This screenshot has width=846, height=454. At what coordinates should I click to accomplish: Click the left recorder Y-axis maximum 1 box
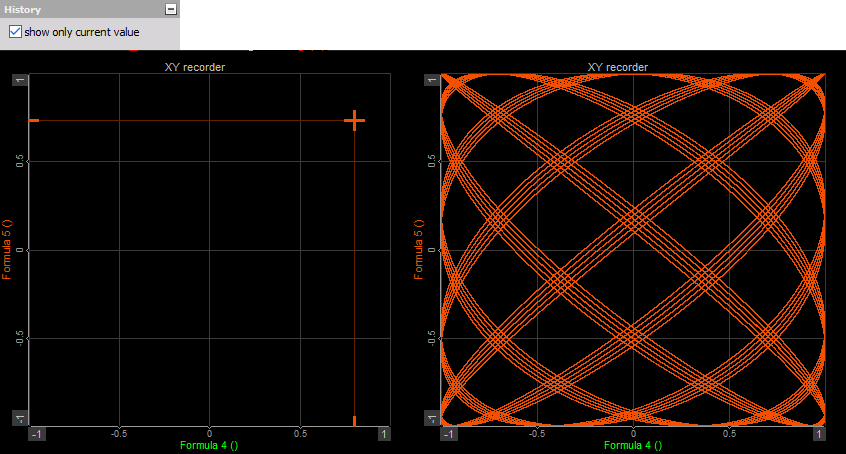tap(20, 80)
